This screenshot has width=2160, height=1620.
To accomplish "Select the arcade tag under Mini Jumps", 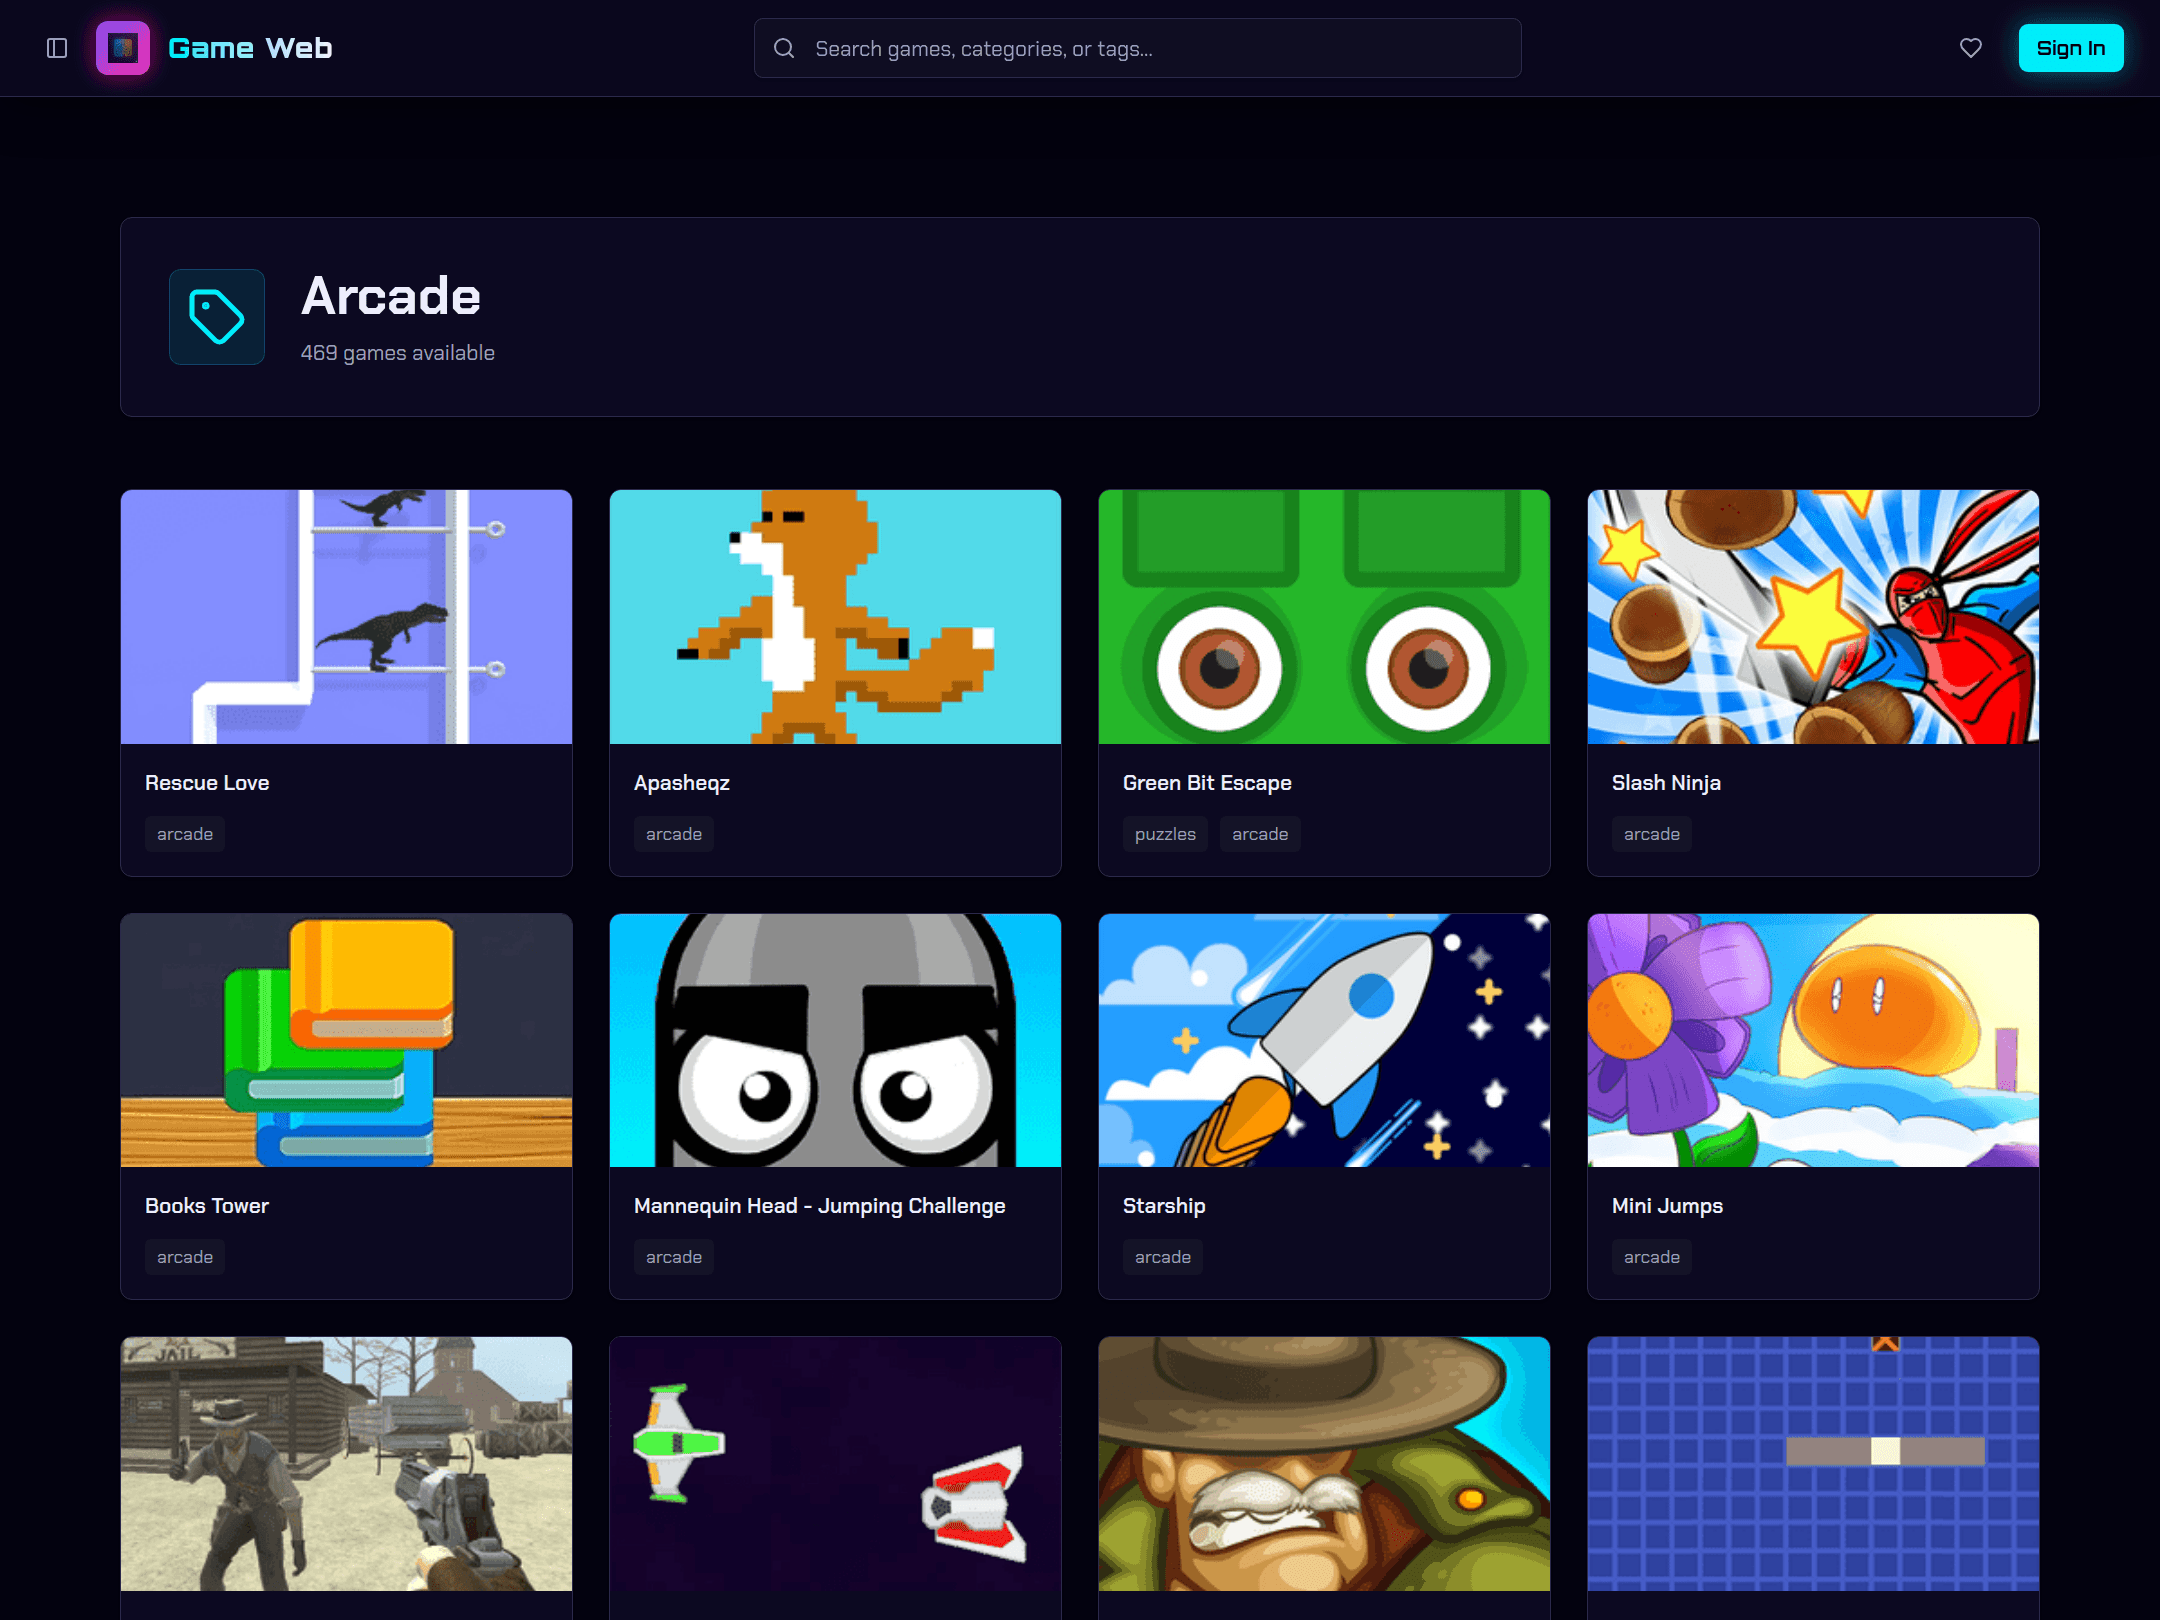I will pos(1652,1257).
